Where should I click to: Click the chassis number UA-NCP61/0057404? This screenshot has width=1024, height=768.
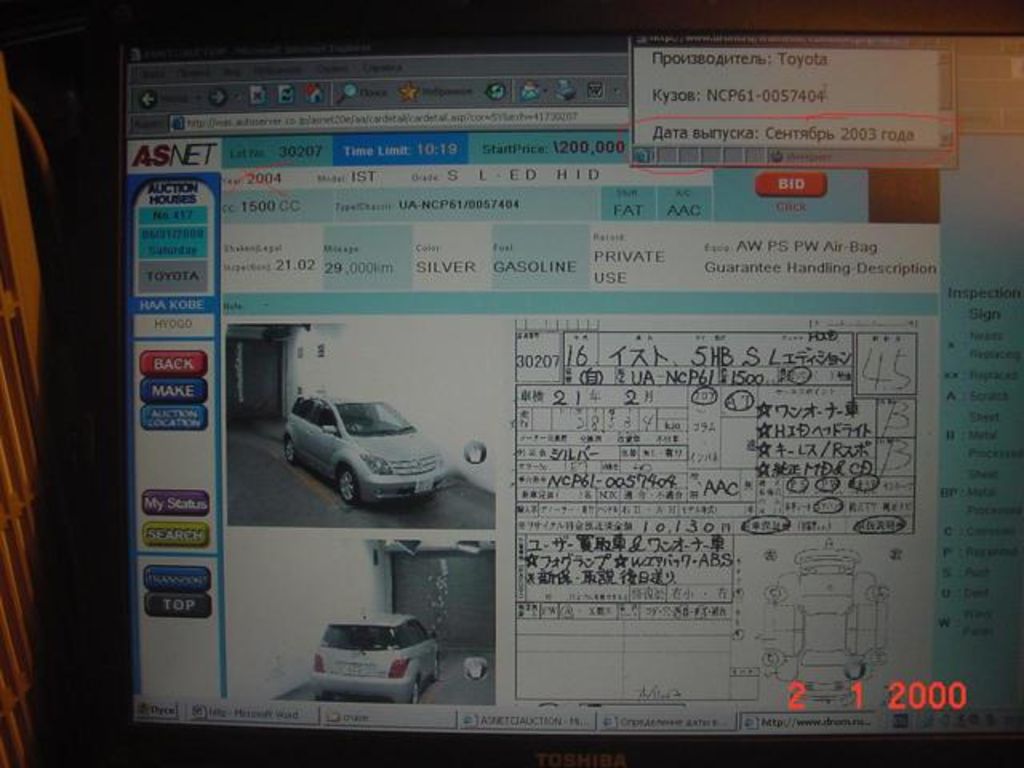point(459,204)
